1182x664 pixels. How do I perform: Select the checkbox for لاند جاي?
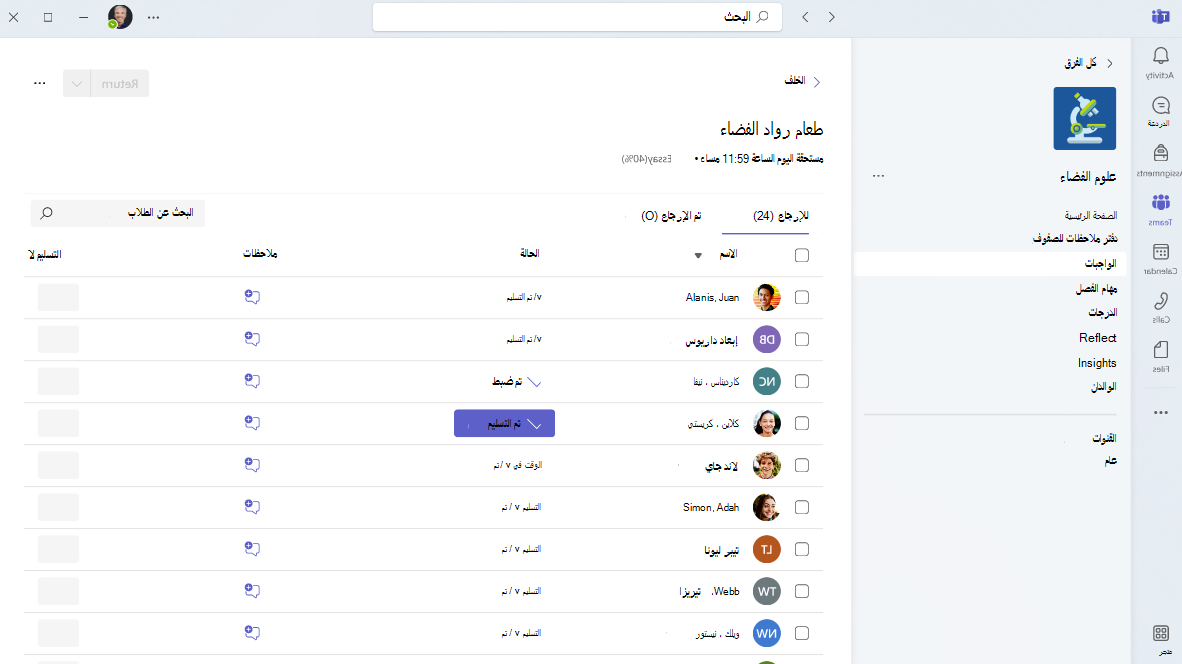[802, 466]
